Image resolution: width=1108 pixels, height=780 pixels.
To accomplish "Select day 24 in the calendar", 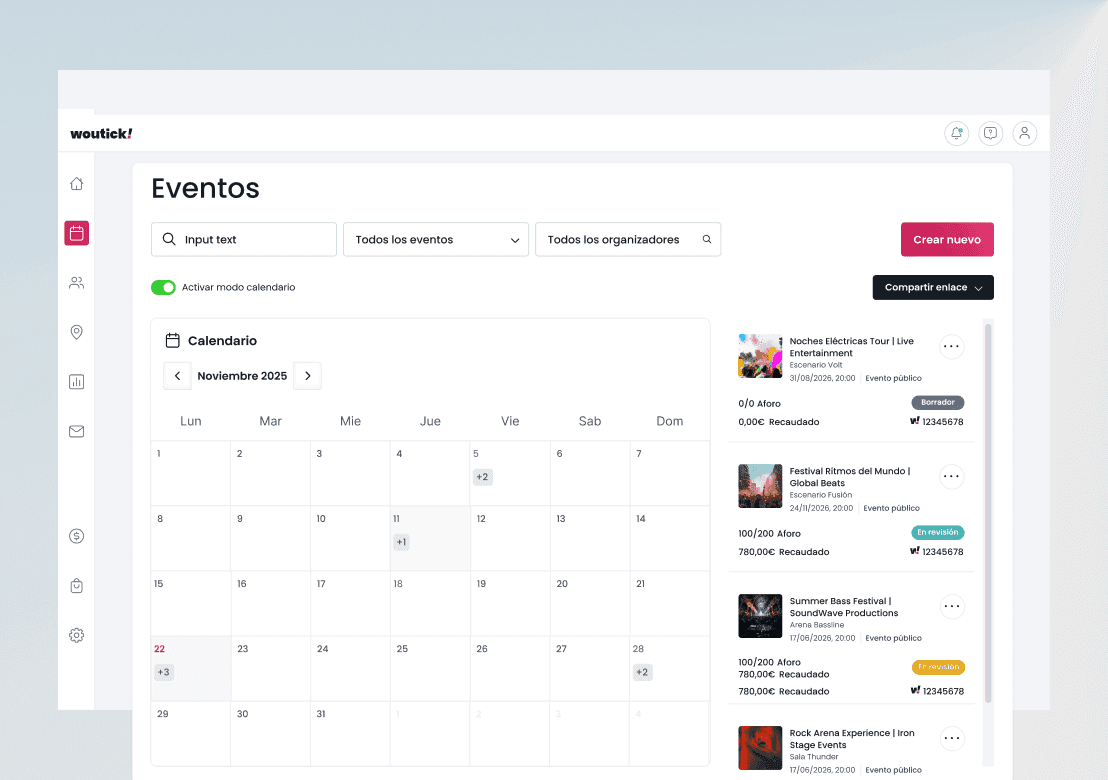I will pos(350,668).
